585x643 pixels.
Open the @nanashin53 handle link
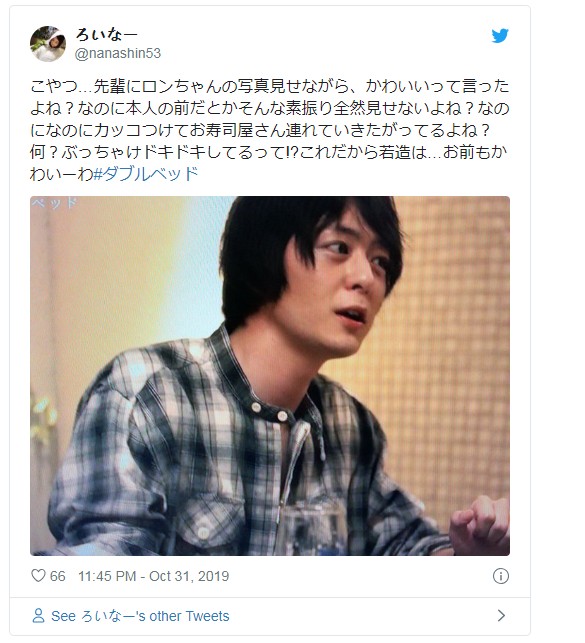tap(118, 53)
